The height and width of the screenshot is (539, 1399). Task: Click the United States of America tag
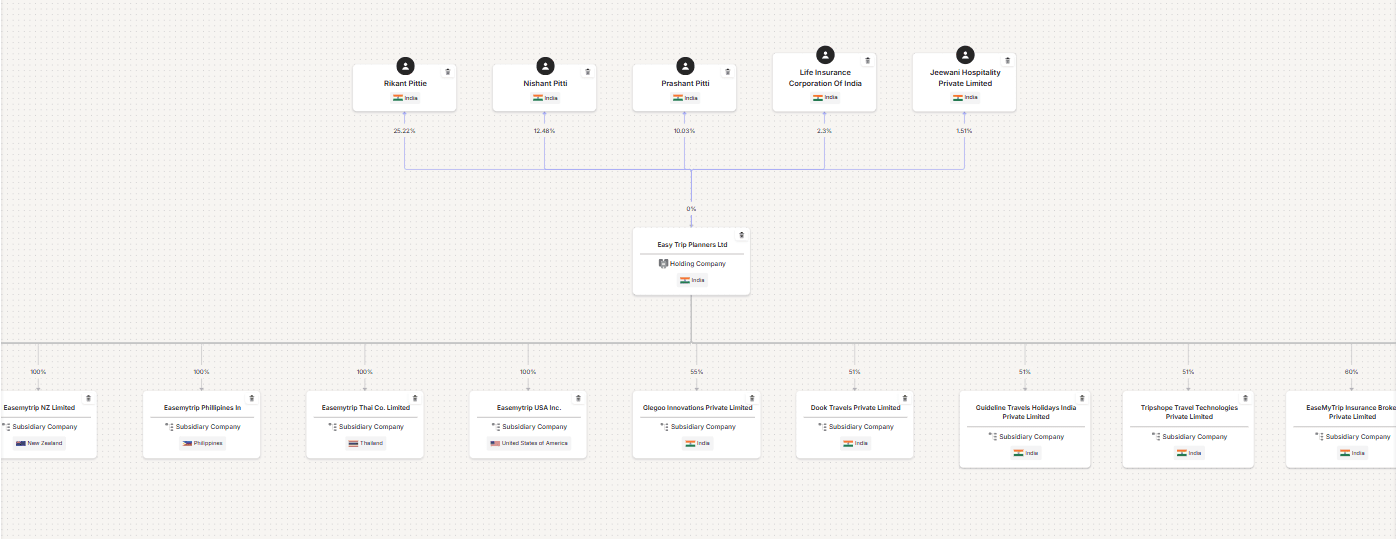pos(528,443)
